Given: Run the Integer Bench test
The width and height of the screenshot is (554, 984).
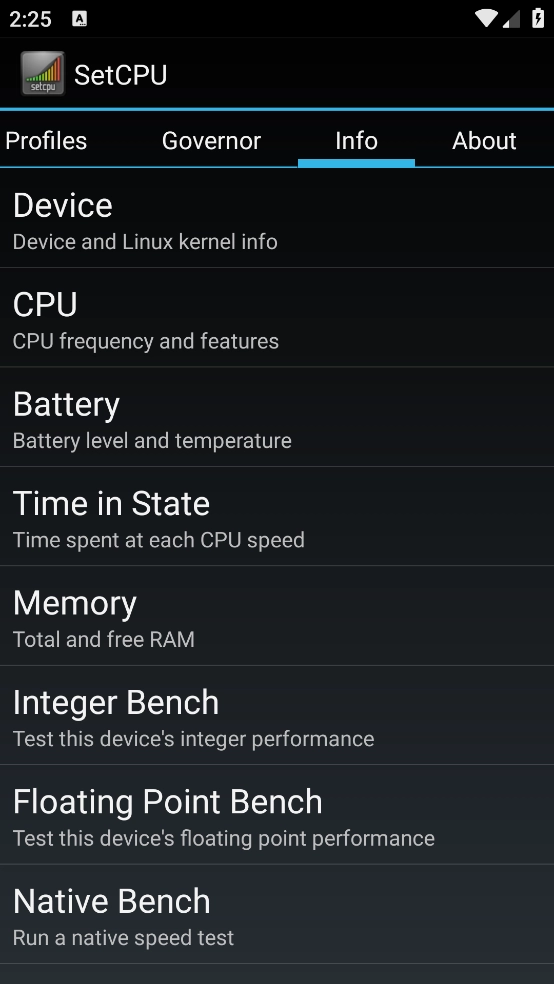Looking at the screenshot, I should point(277,715).
